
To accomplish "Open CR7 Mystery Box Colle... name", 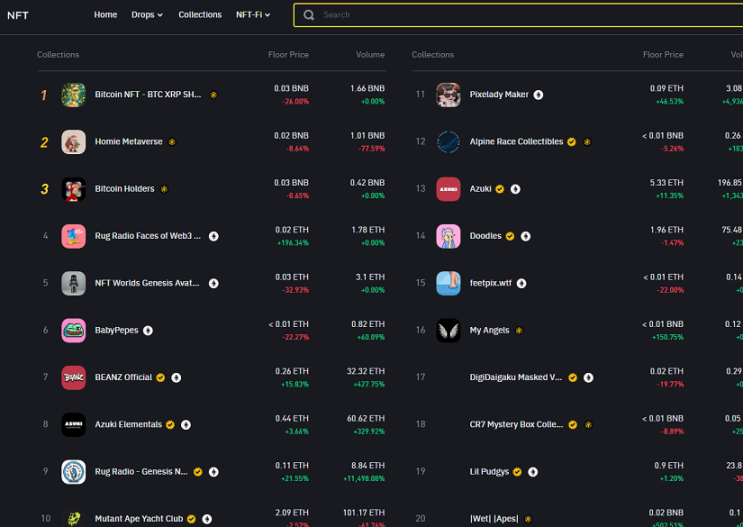I will point(516,424).
